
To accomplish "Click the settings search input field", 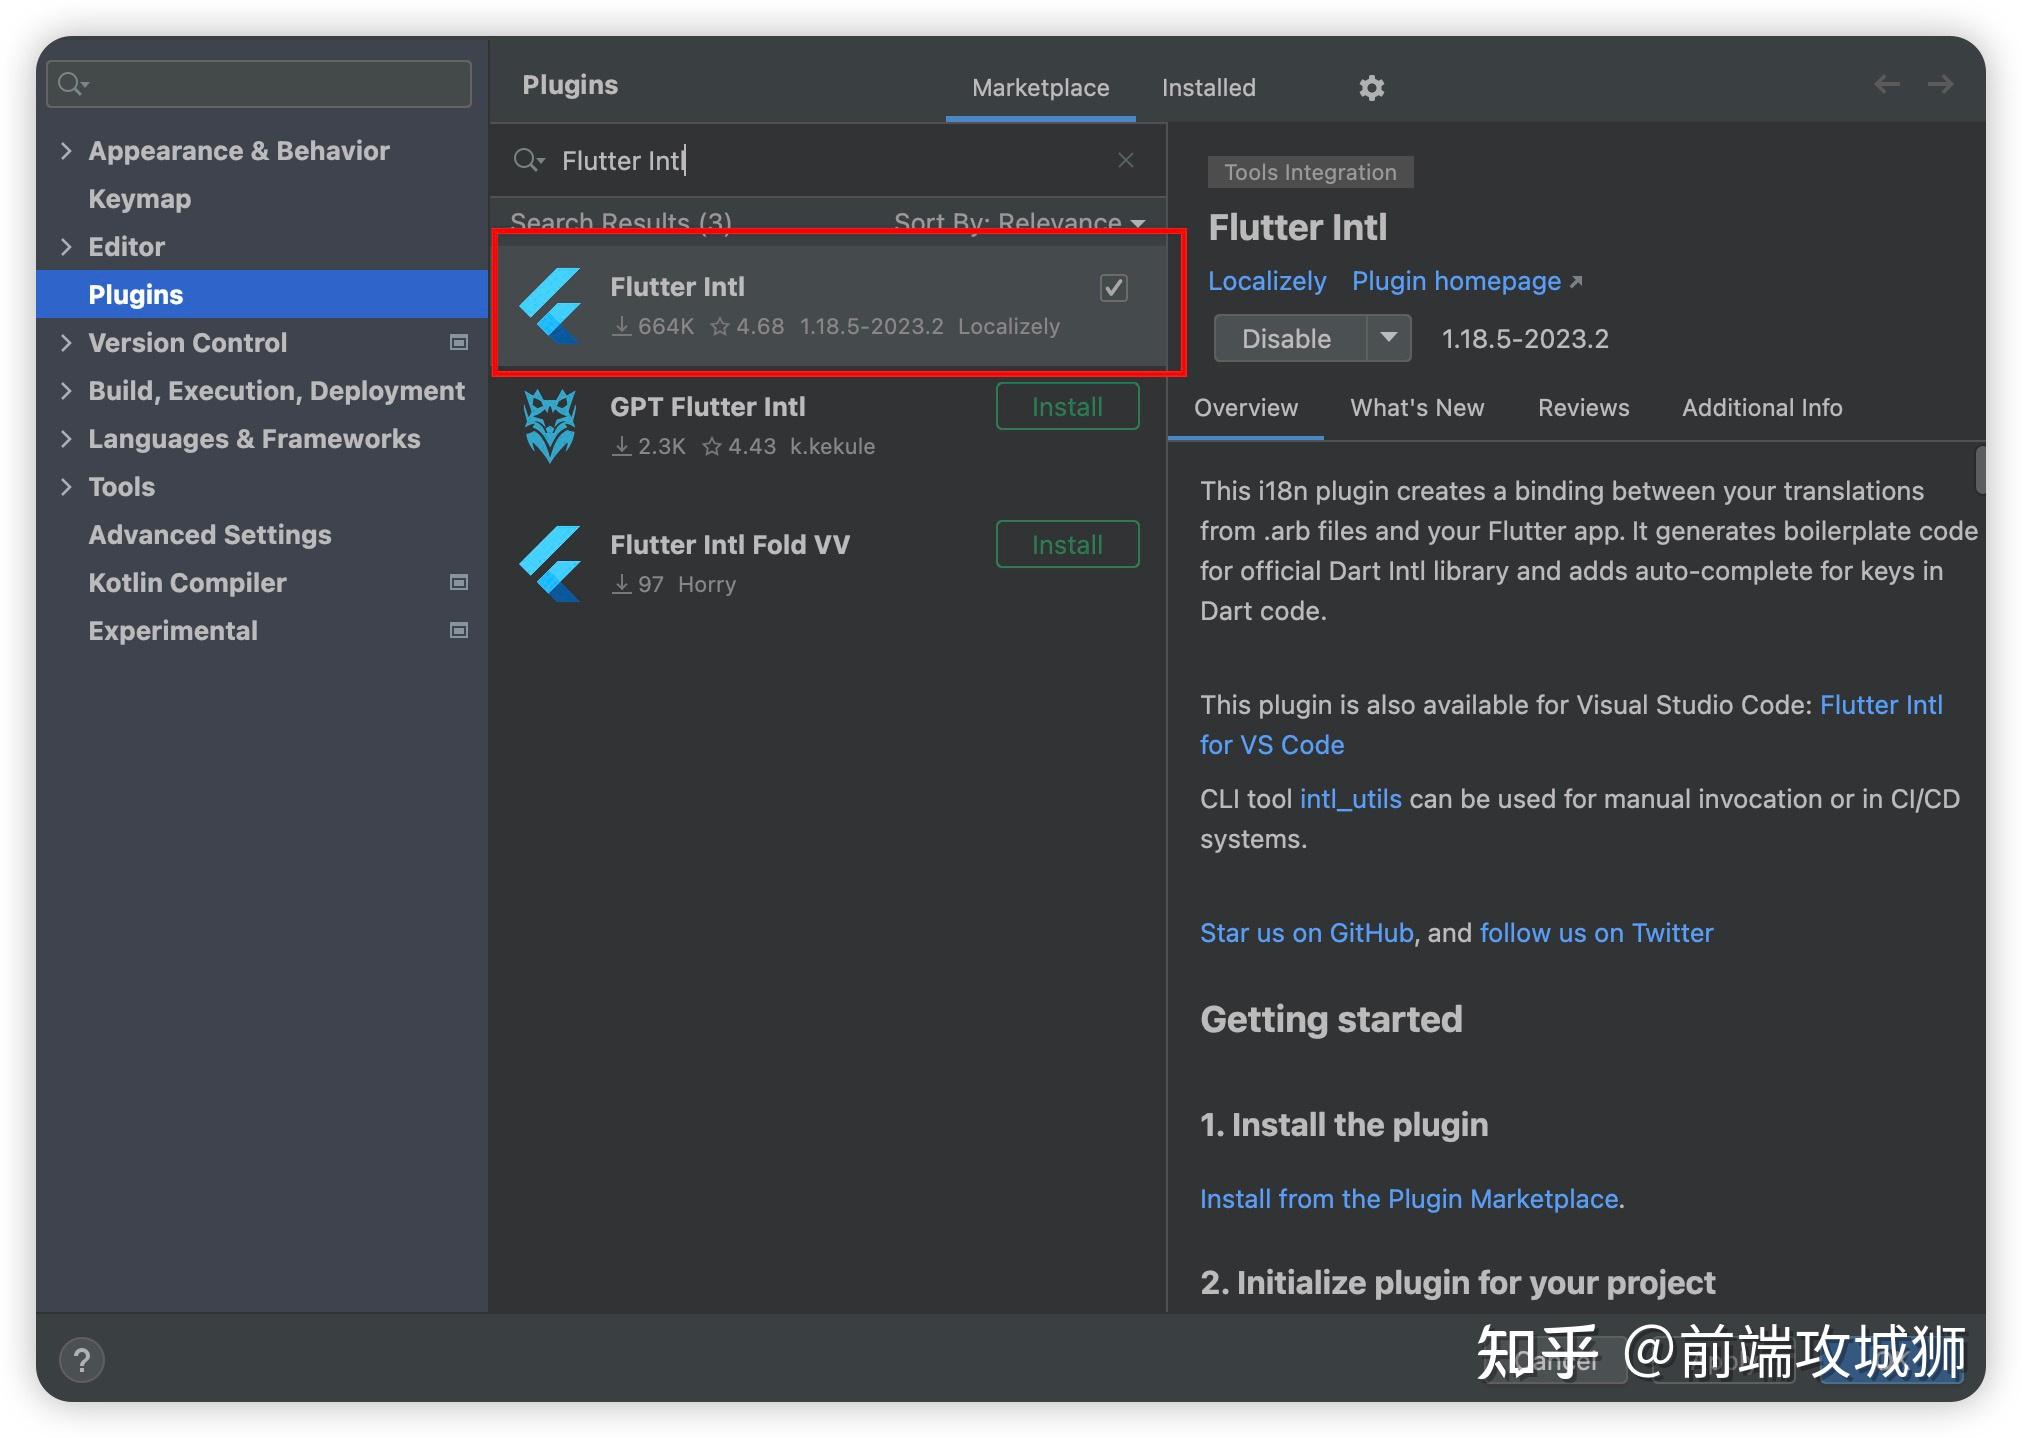I will (270, 84).
